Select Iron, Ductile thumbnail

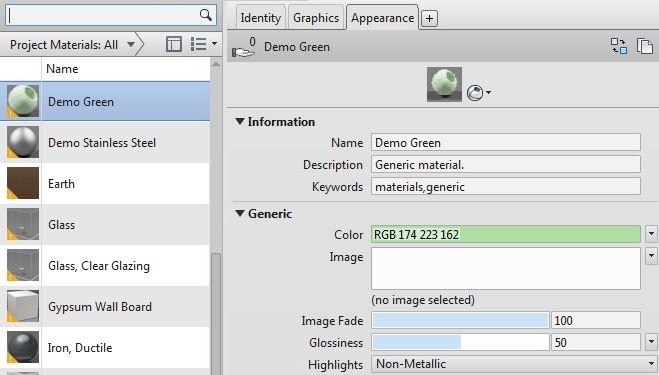point(23,347)
